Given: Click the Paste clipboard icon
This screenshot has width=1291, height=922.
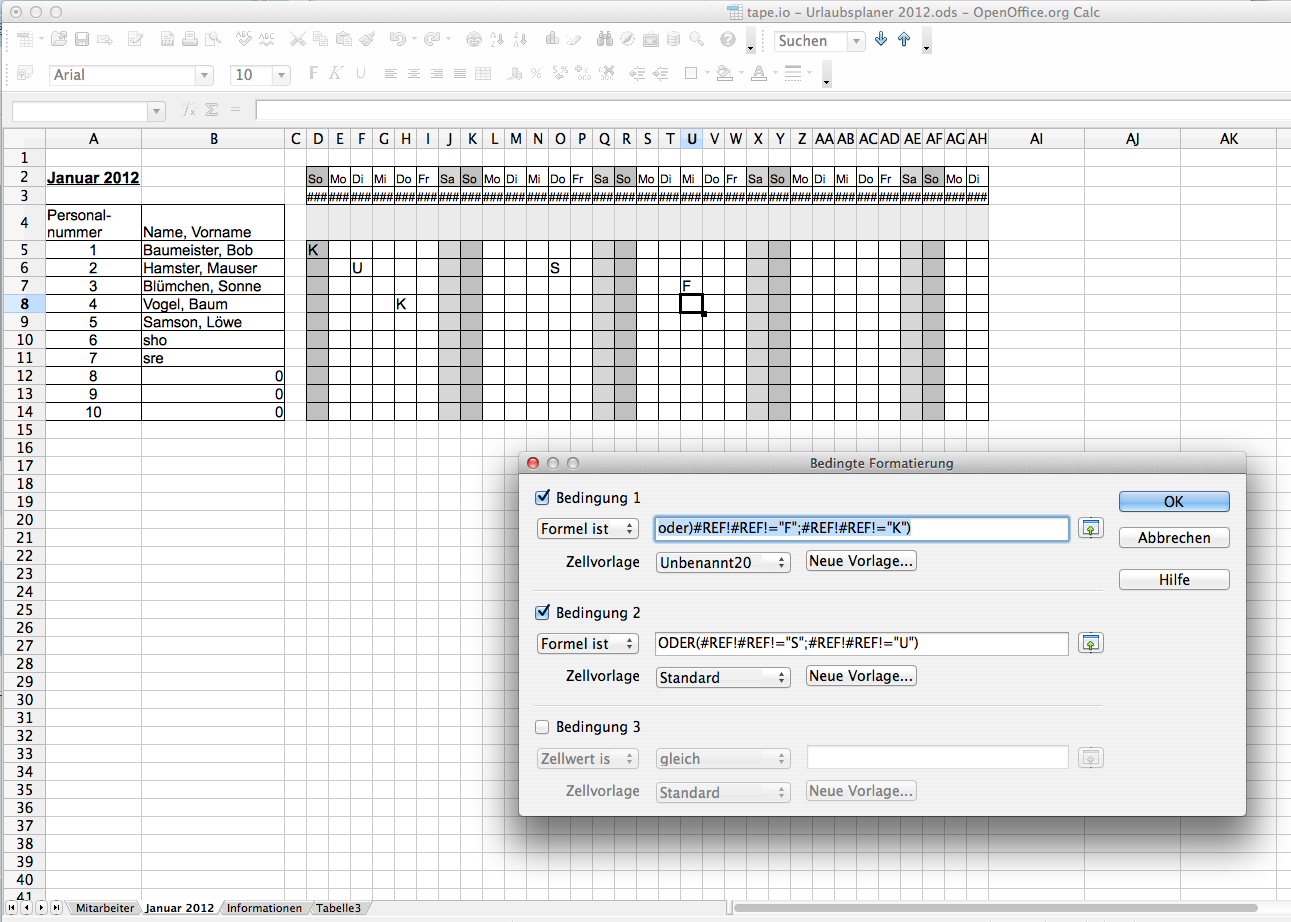Looking at the screenshot, I should (x=343, y=40).
